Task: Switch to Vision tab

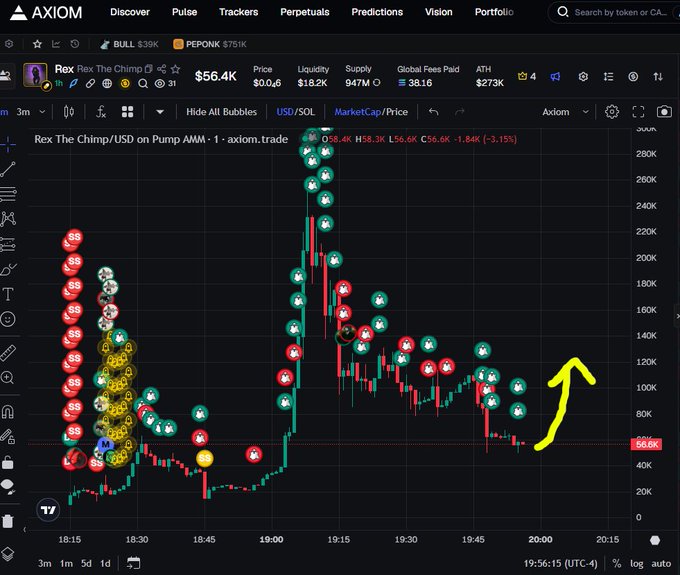Action: pos(438,12)
